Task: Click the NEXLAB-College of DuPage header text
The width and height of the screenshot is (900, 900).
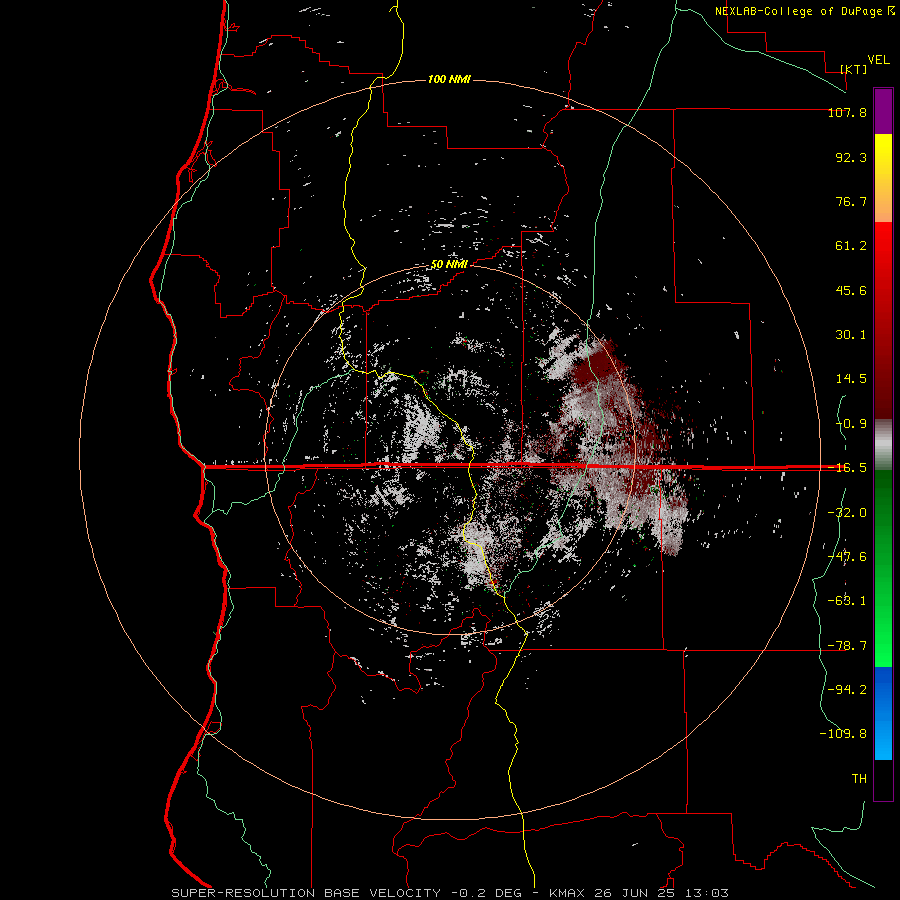Action: (x=804, y=11)
